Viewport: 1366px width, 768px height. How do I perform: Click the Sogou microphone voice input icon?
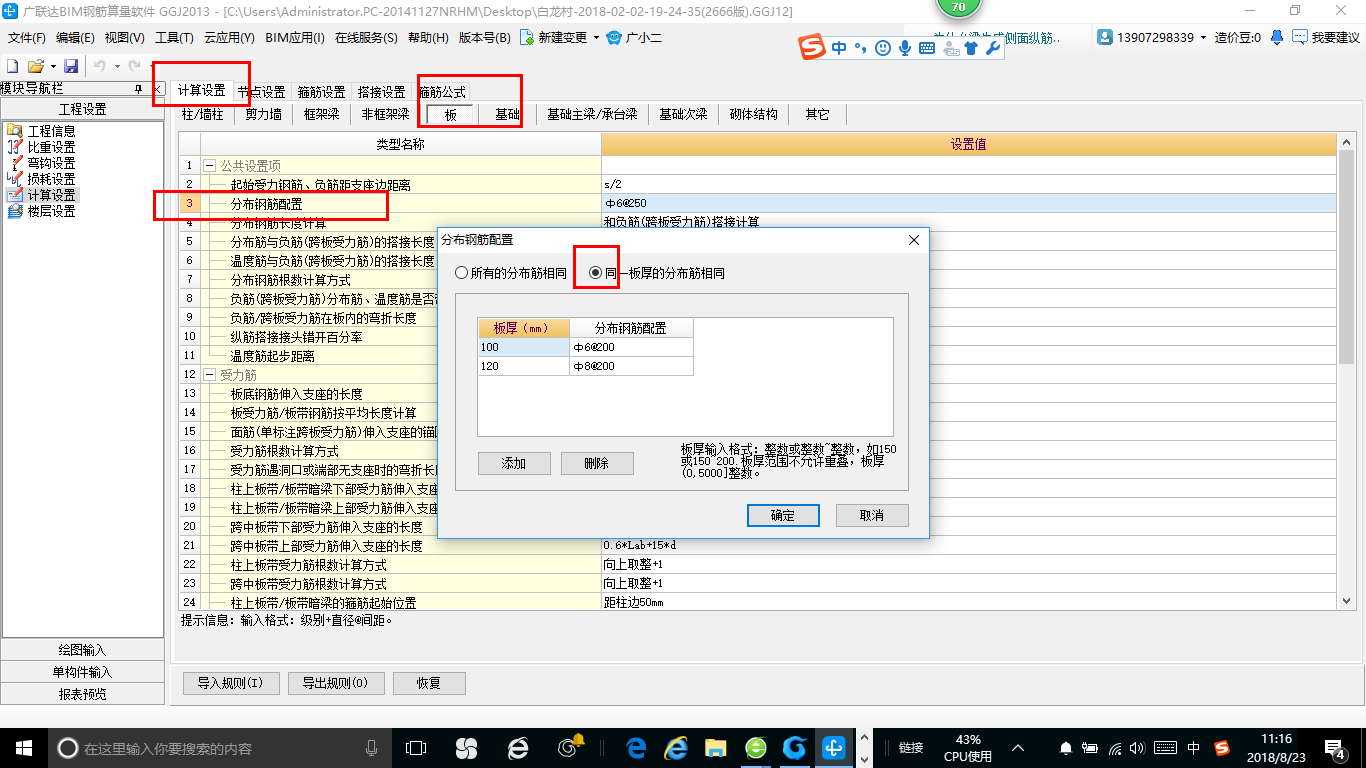pyautogui.click(x=905, y=48)
